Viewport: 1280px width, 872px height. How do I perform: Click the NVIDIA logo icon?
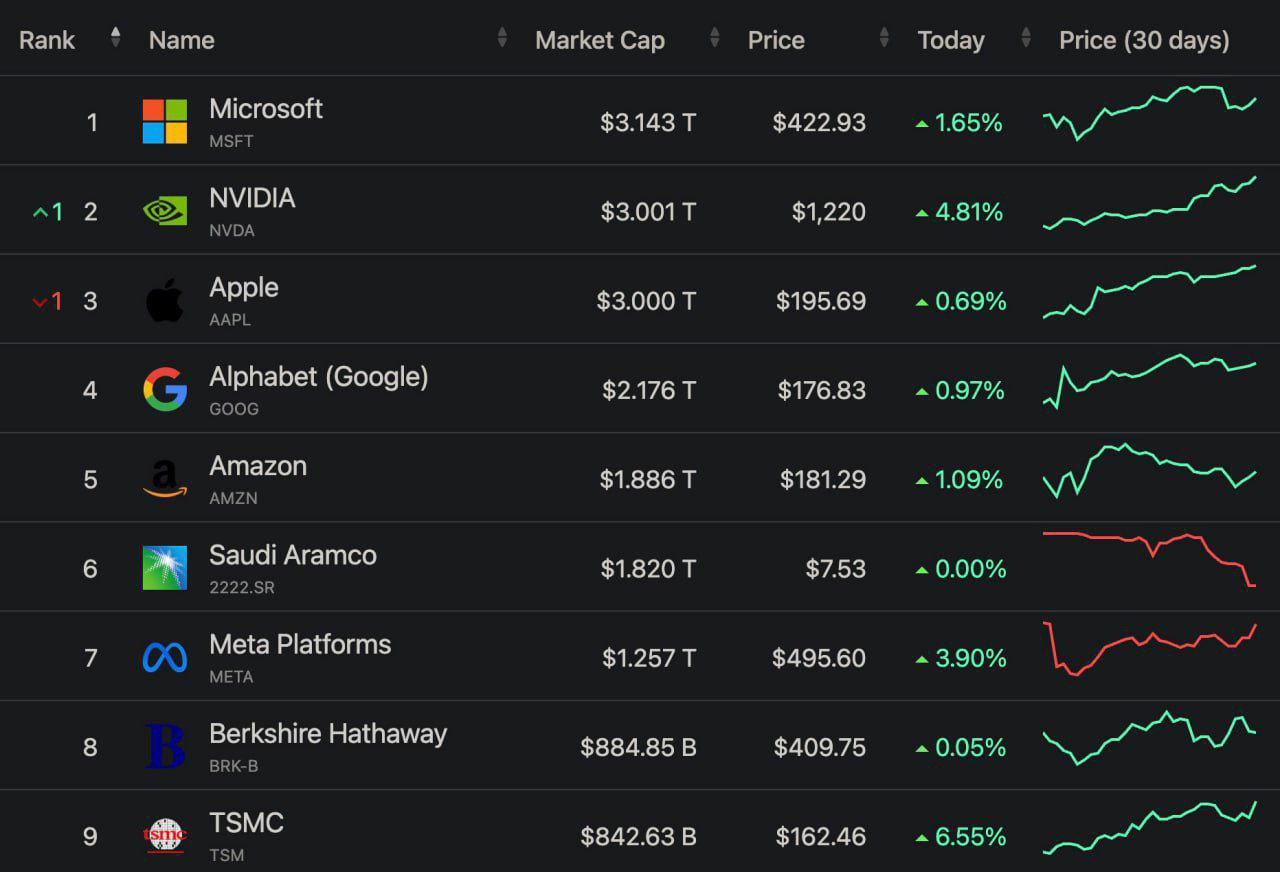click(x=165, y=211)
